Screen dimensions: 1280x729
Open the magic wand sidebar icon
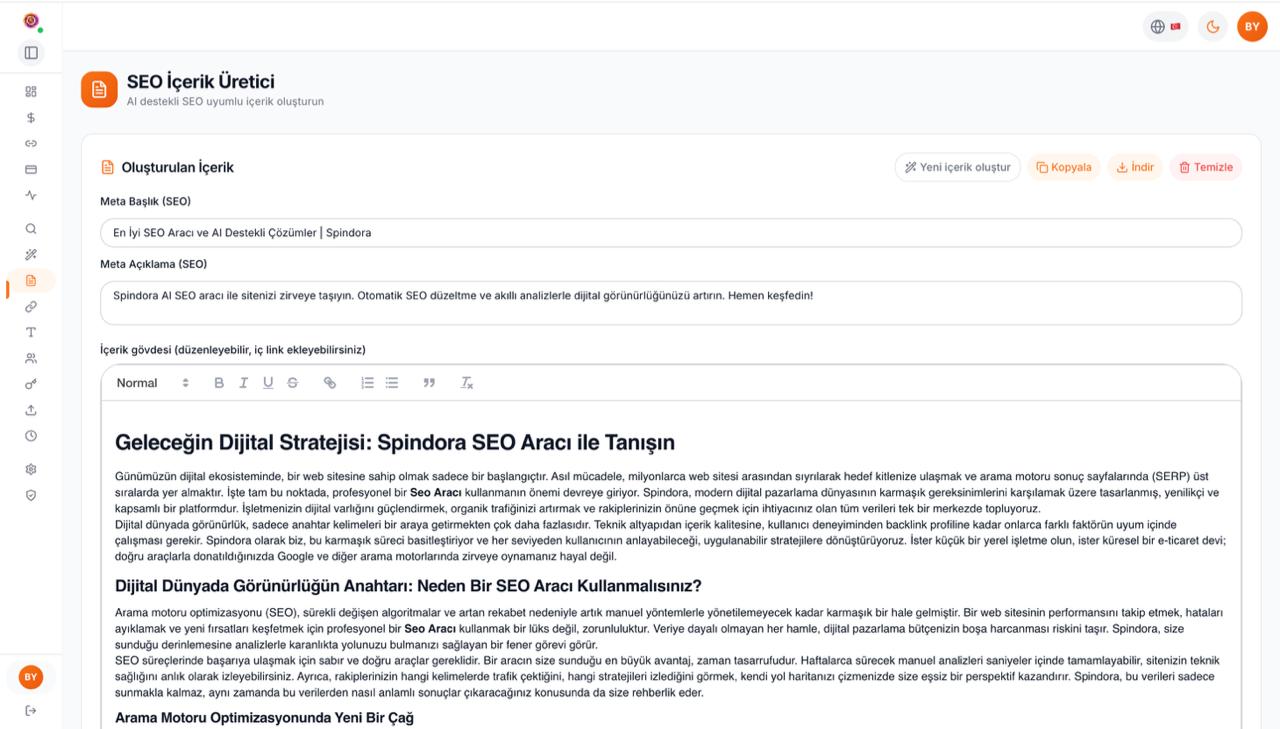pyautogui.click(x=31, y=255)
